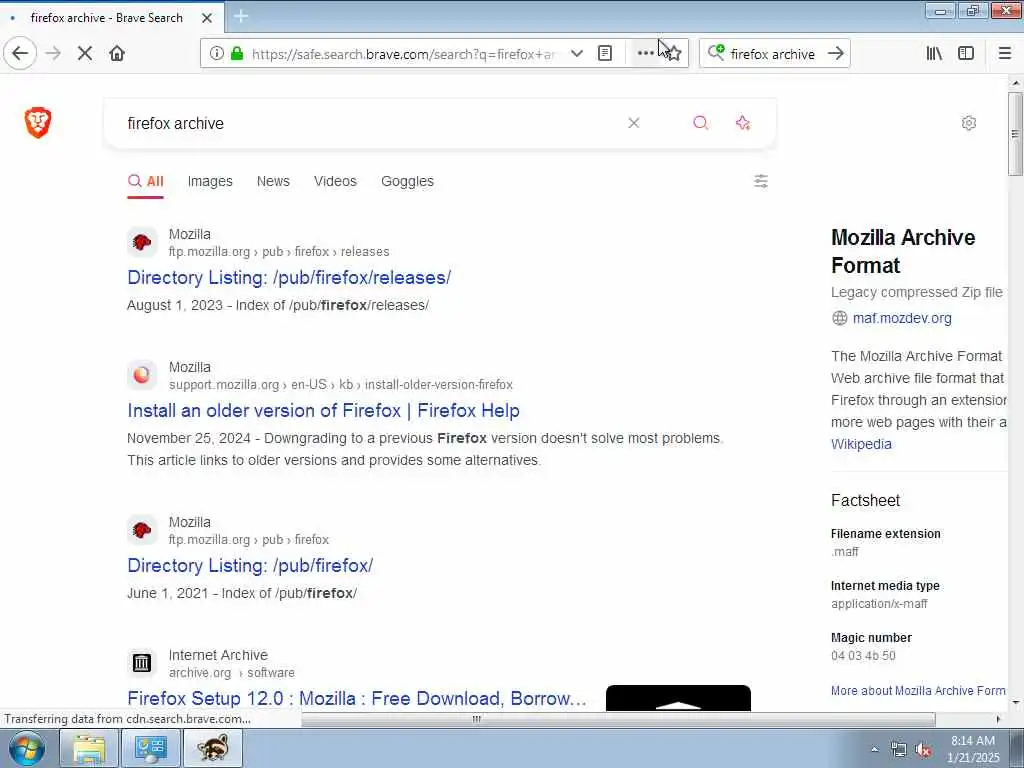Show hidden system tray icons
The width and height of the screenshot is (1024, 768).
(x=874, y=750)
